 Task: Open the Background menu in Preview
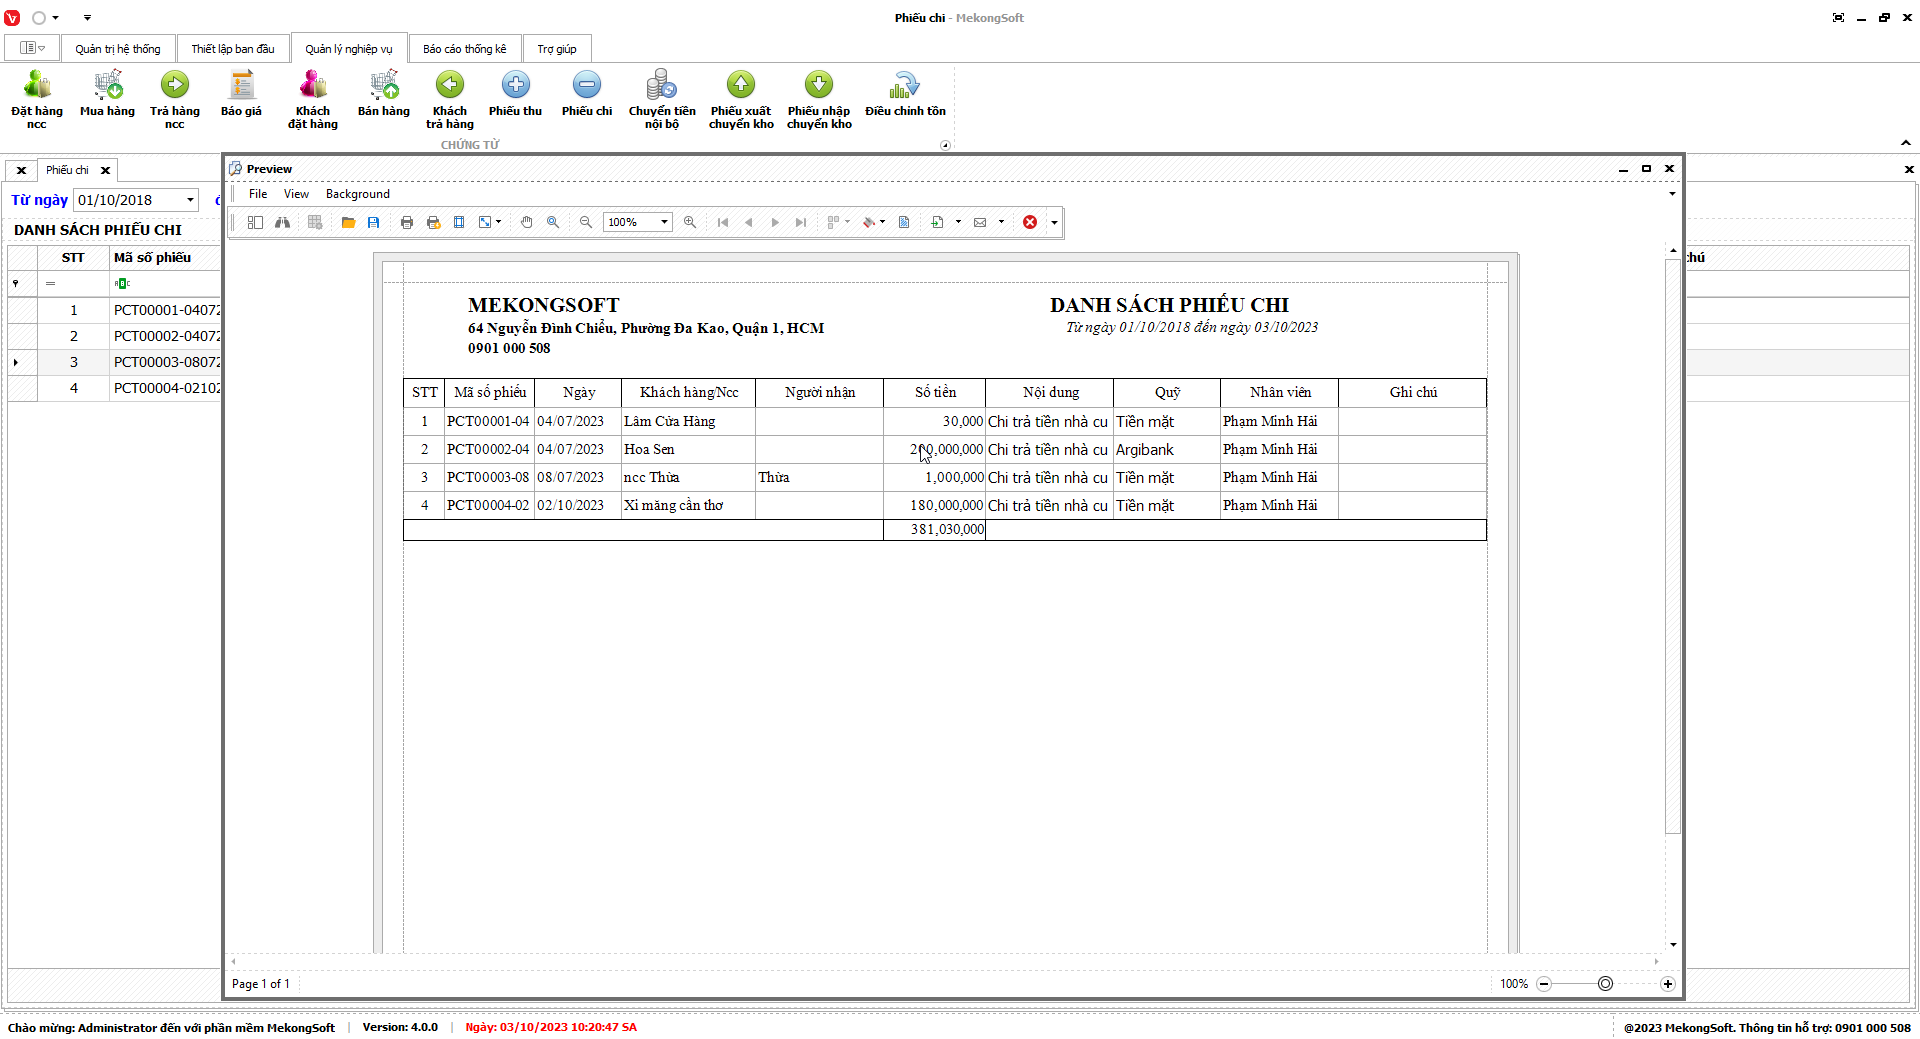(x=357, y=194)
